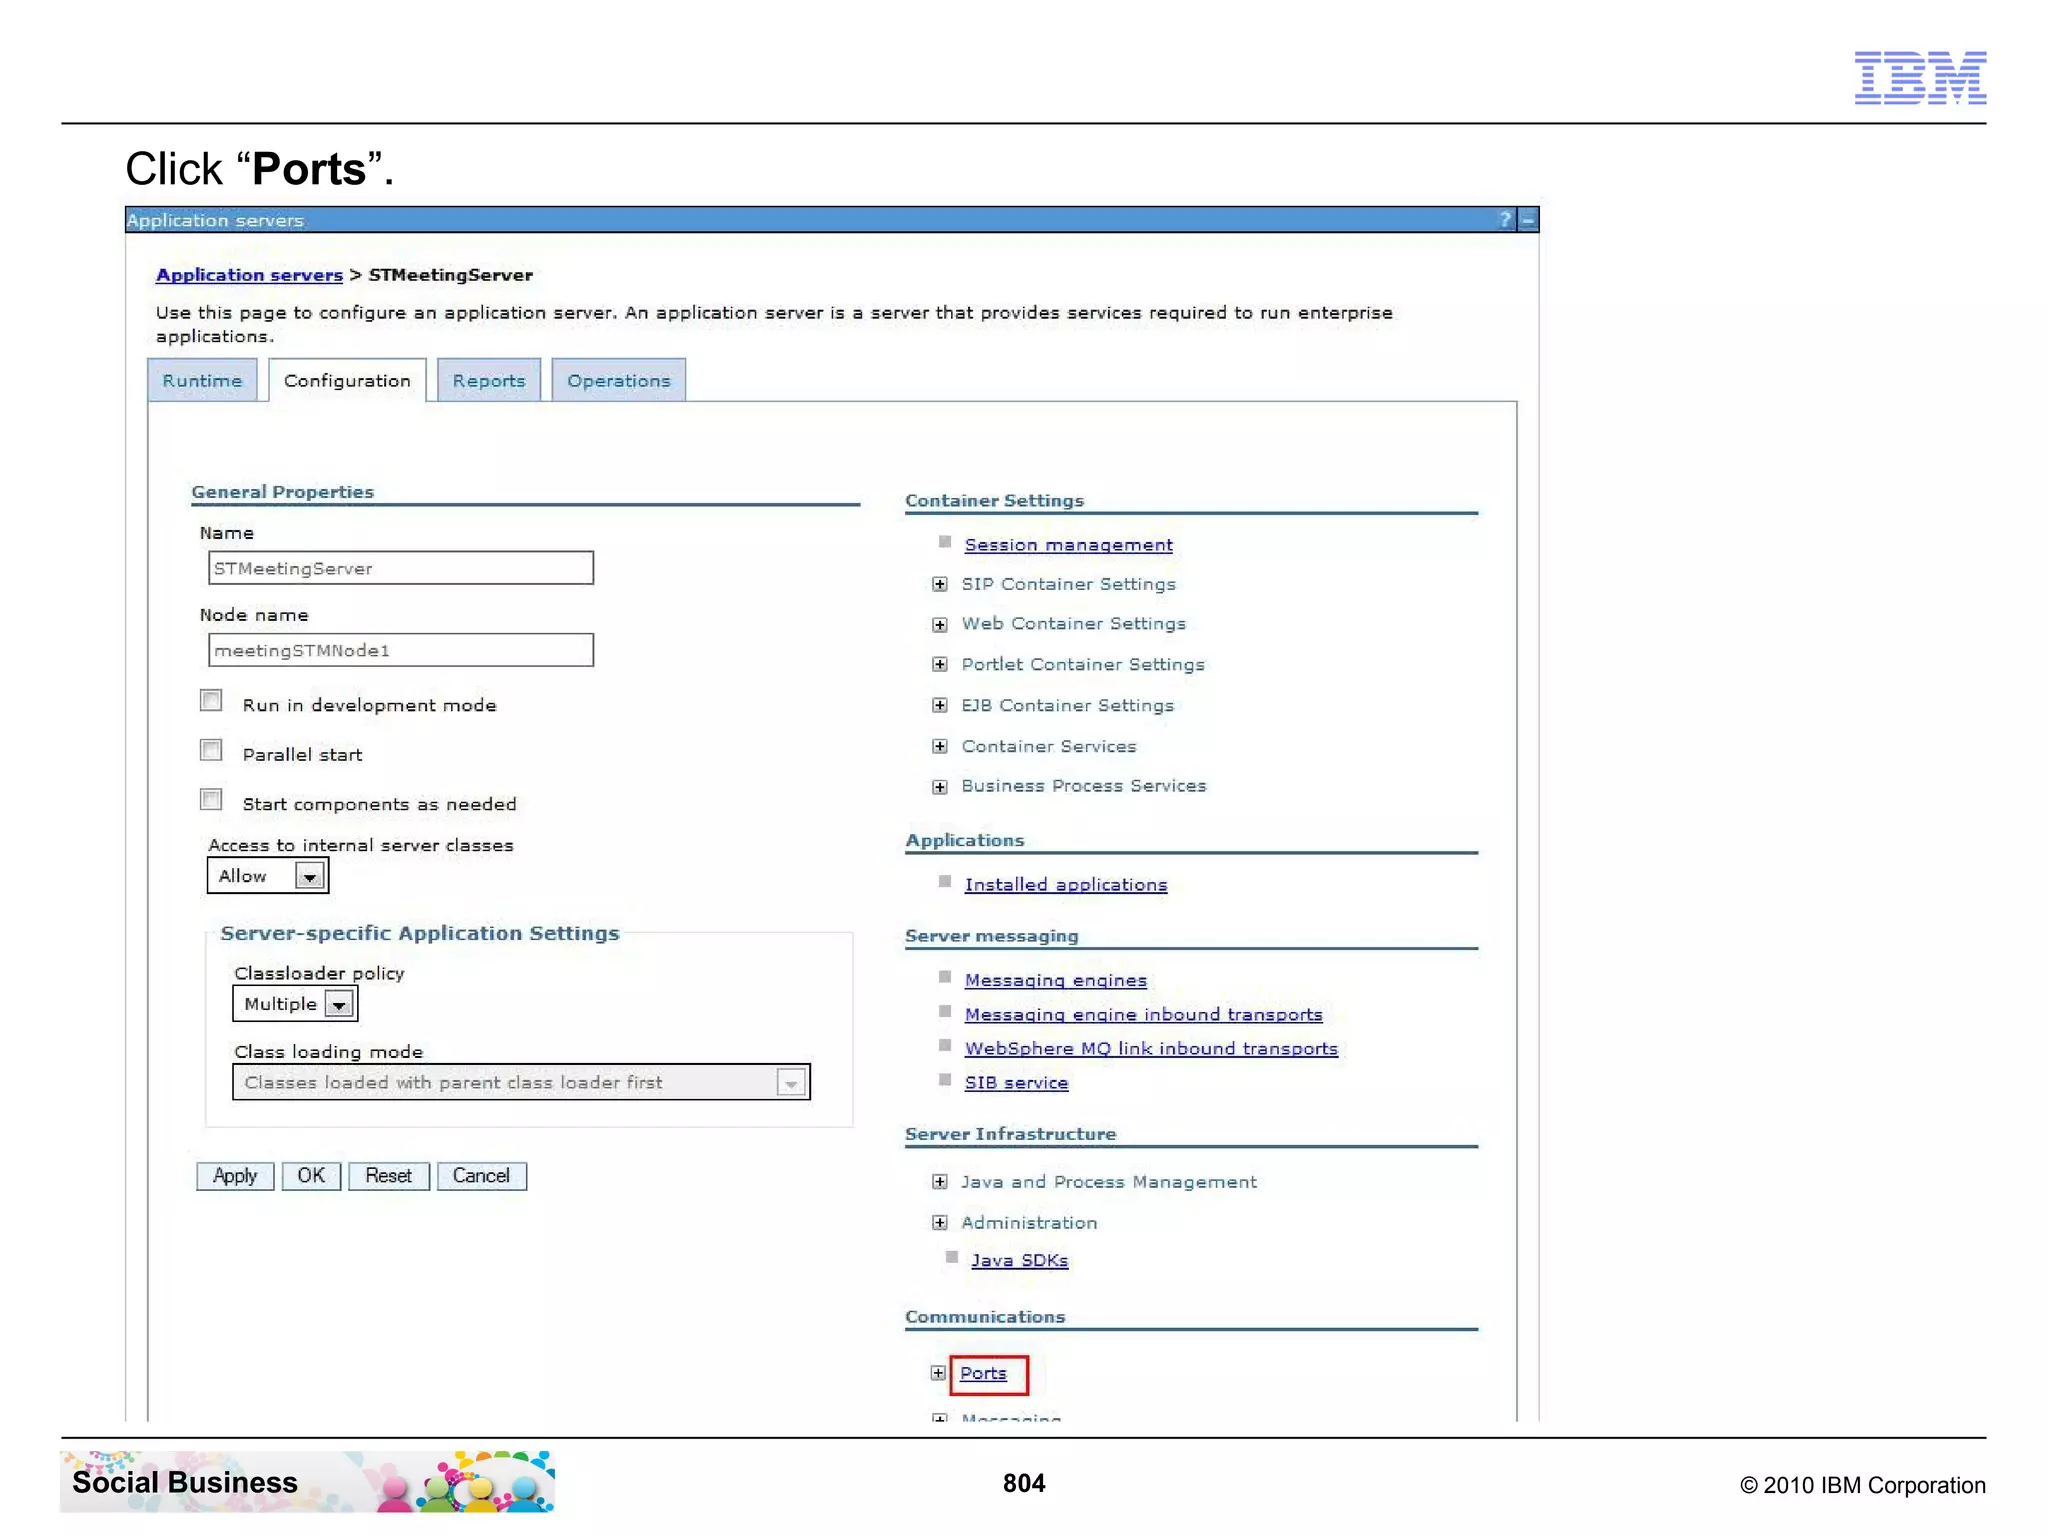Check the Parallel start box
Image resolution: width=2048 pixels, height=1536 pixels.
[x=211, y=750]
